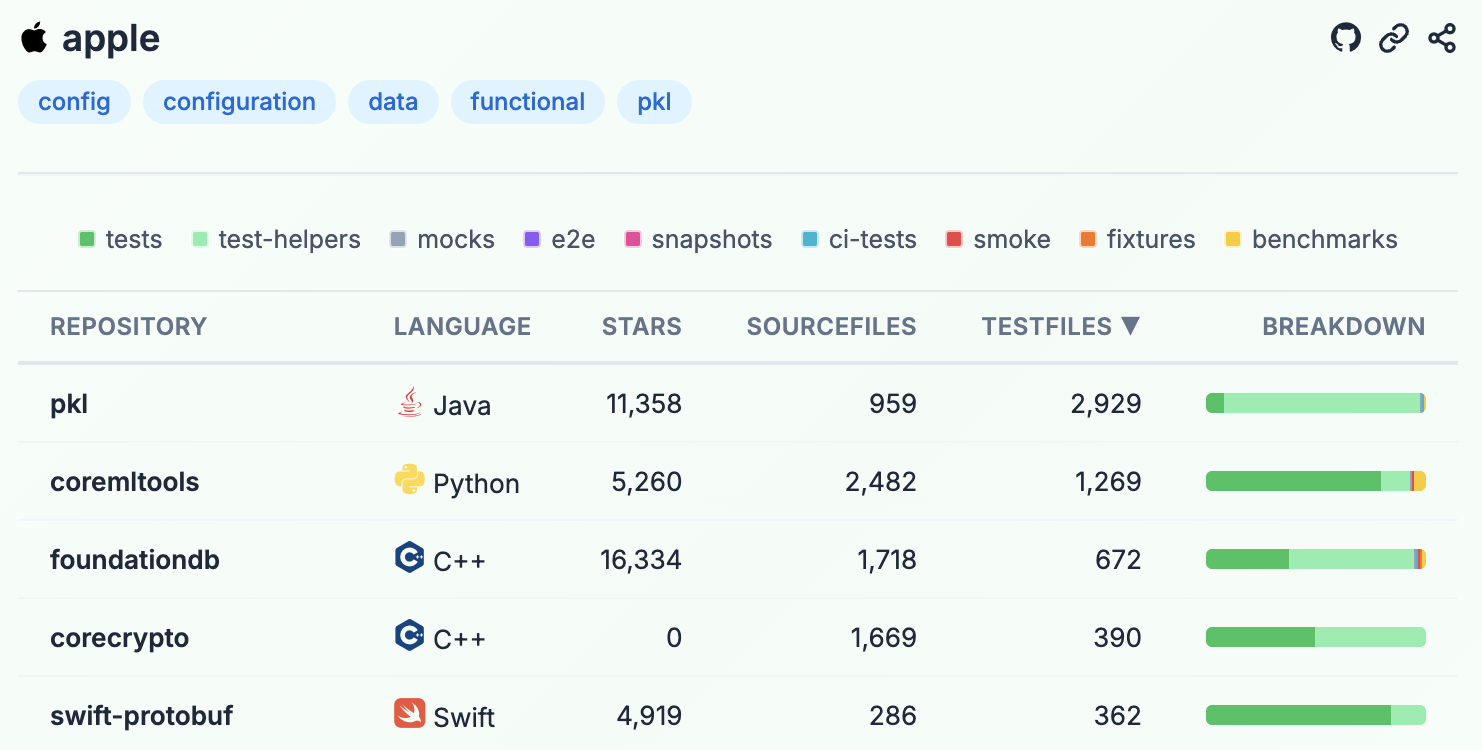The image size is (1482, 750).
Task: Select the configuration topic tag
Action: (239, 102)
